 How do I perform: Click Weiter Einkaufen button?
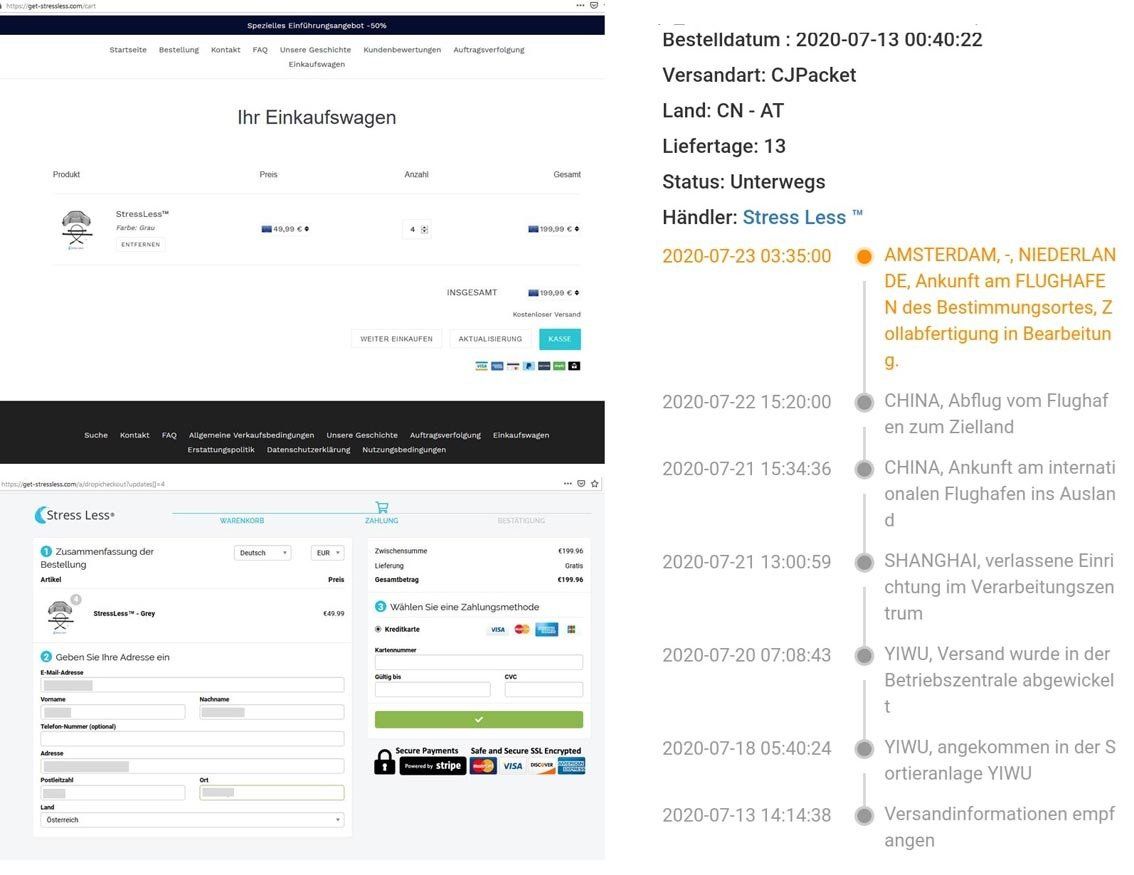pos(396,339)
